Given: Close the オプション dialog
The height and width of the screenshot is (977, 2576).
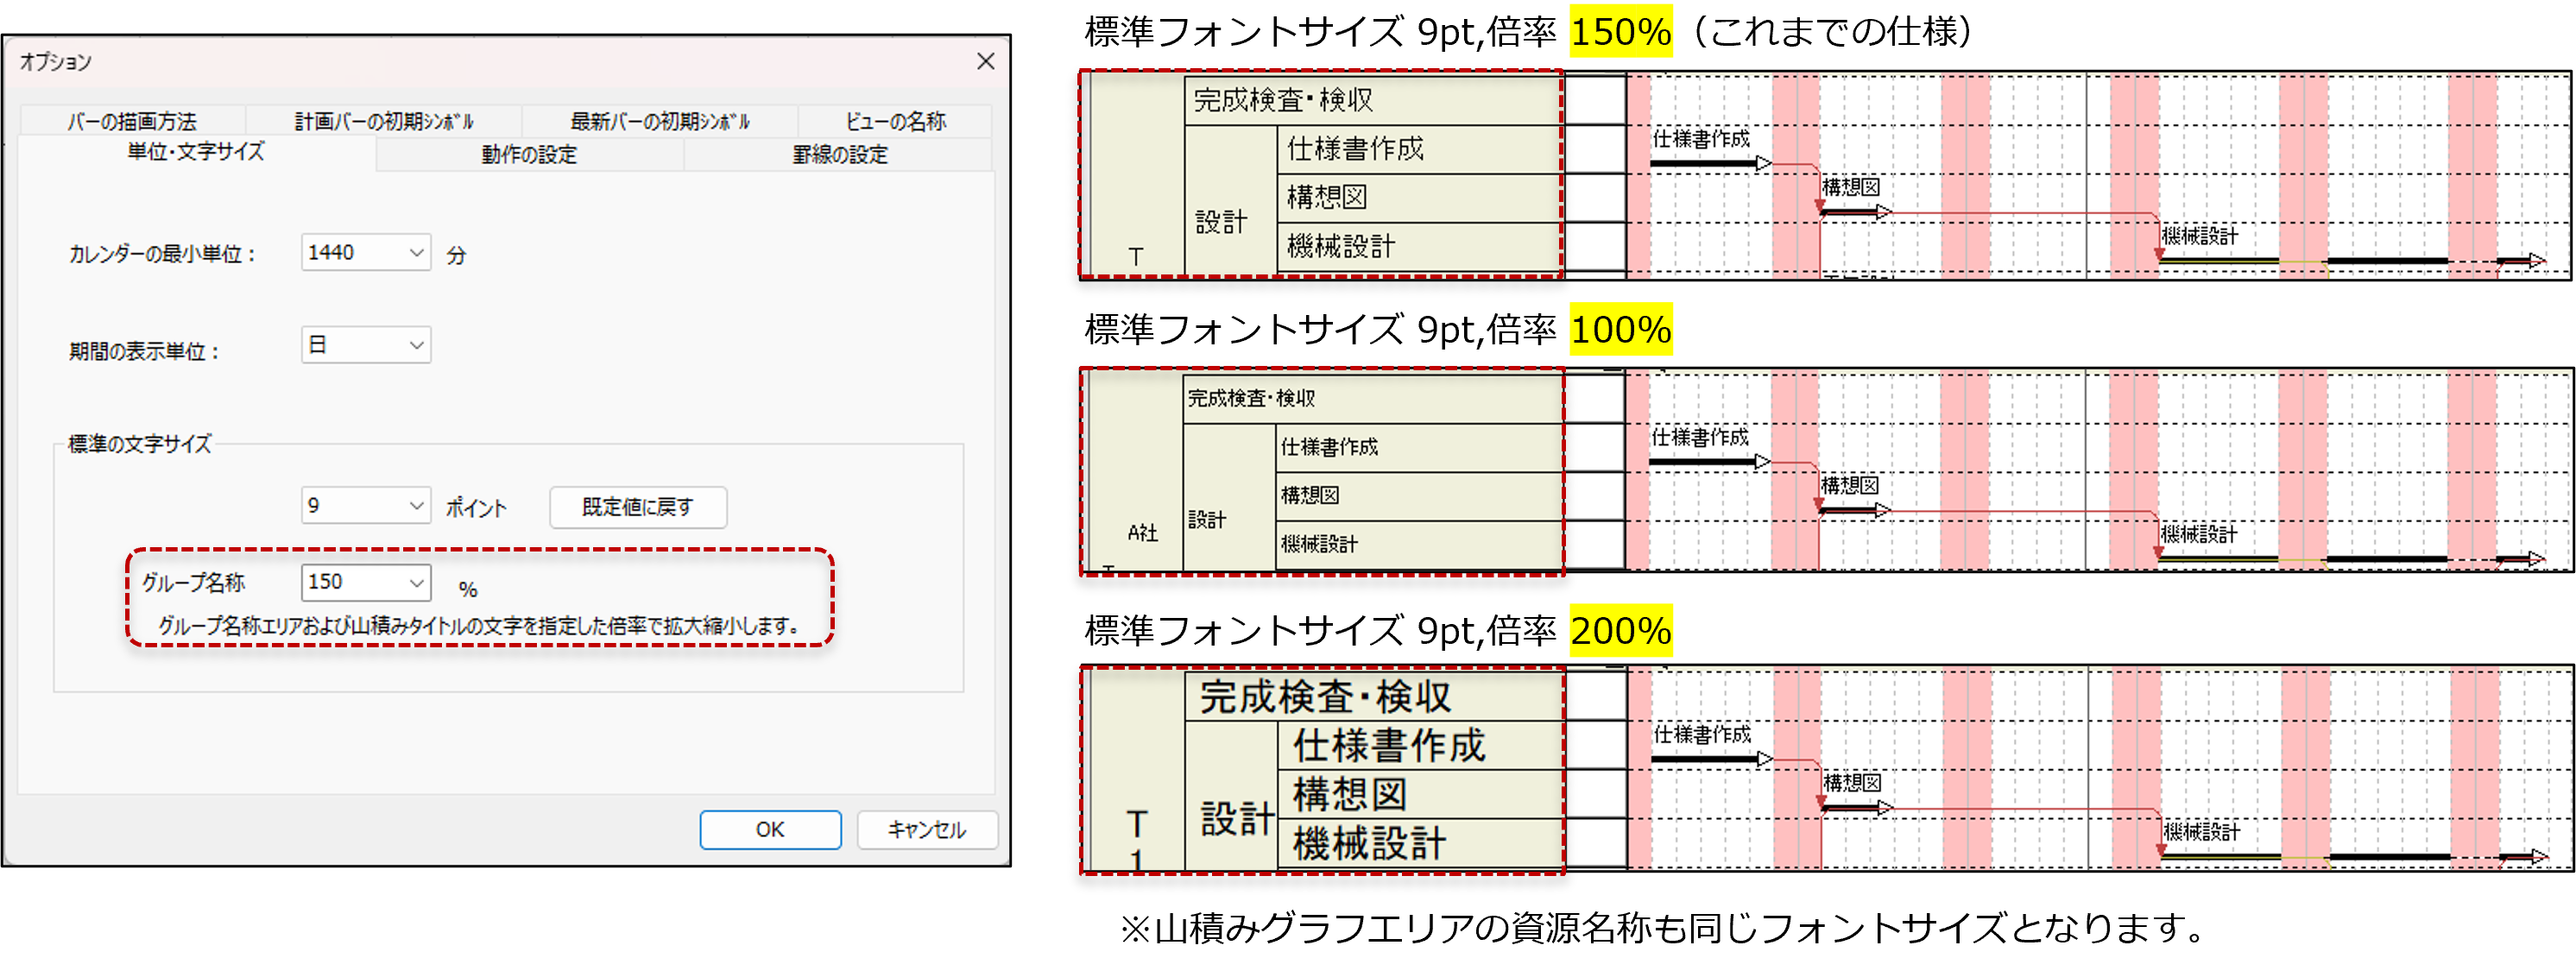Looking at the screenshot, I should point(985,62).
